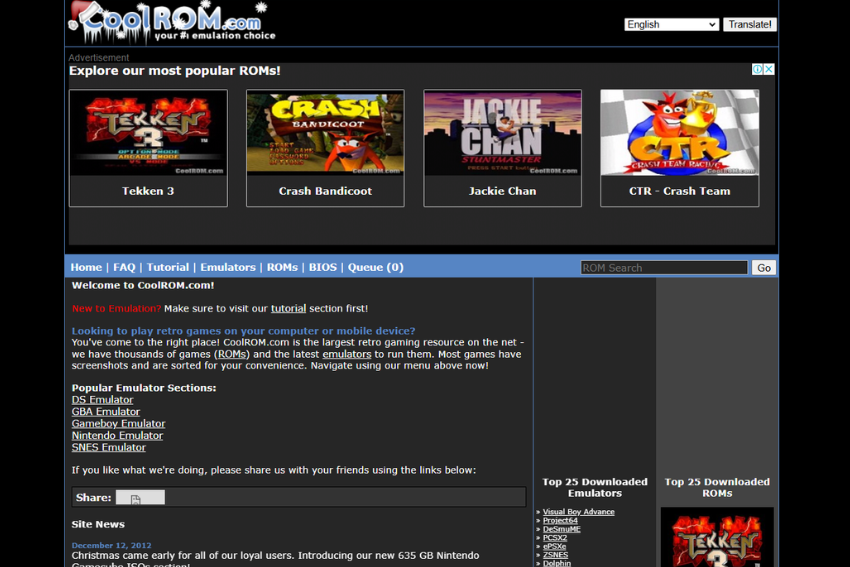
Task: Open the Tutorial menu item
Action: [168, 267]
